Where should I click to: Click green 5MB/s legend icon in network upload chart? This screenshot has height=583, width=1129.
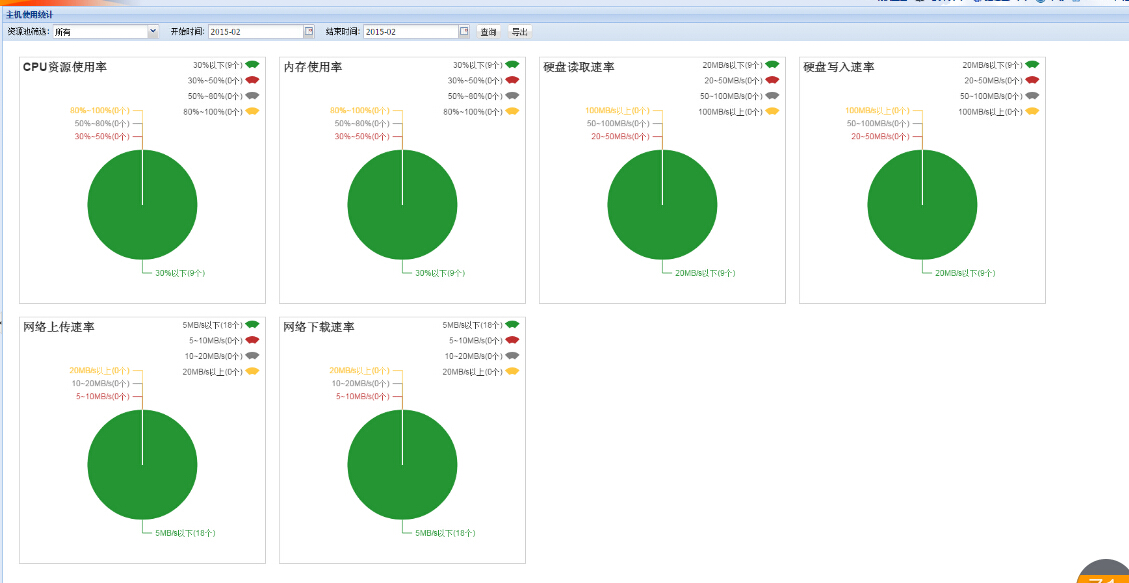[x=252, y=325]
